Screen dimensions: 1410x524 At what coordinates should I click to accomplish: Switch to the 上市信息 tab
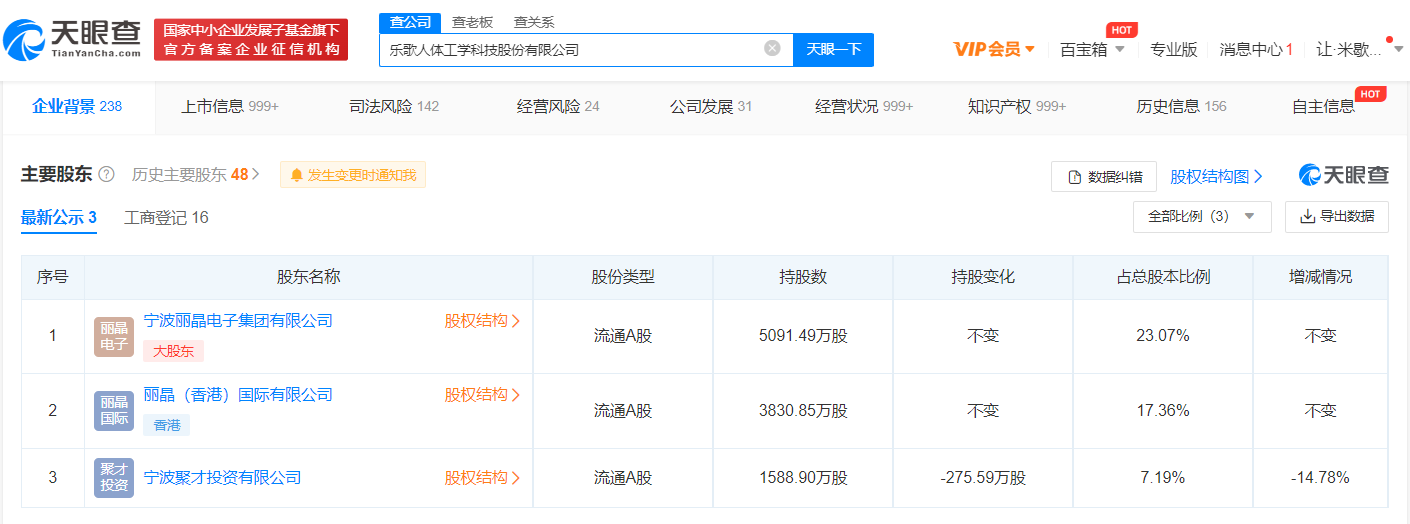230,107
